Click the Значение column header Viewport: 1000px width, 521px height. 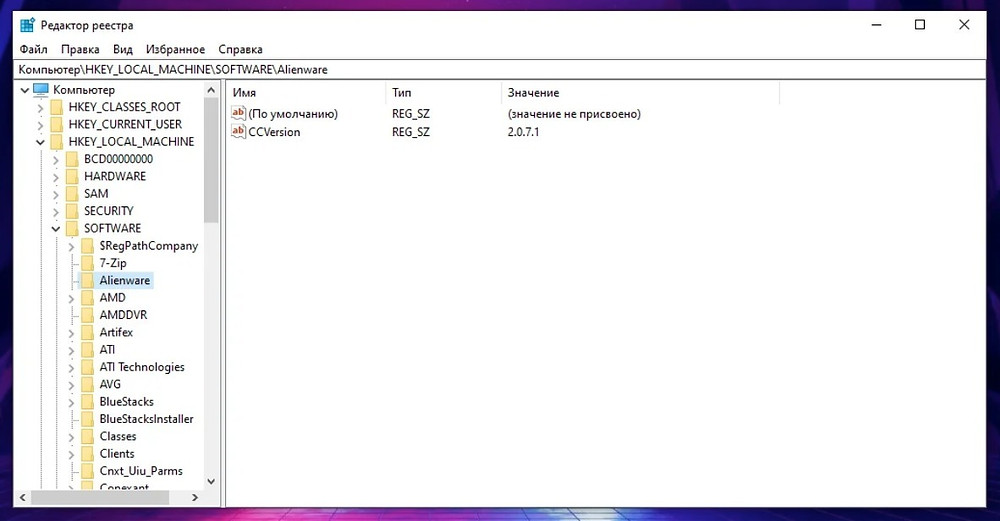pyautogui.click(x=640, y=92)
